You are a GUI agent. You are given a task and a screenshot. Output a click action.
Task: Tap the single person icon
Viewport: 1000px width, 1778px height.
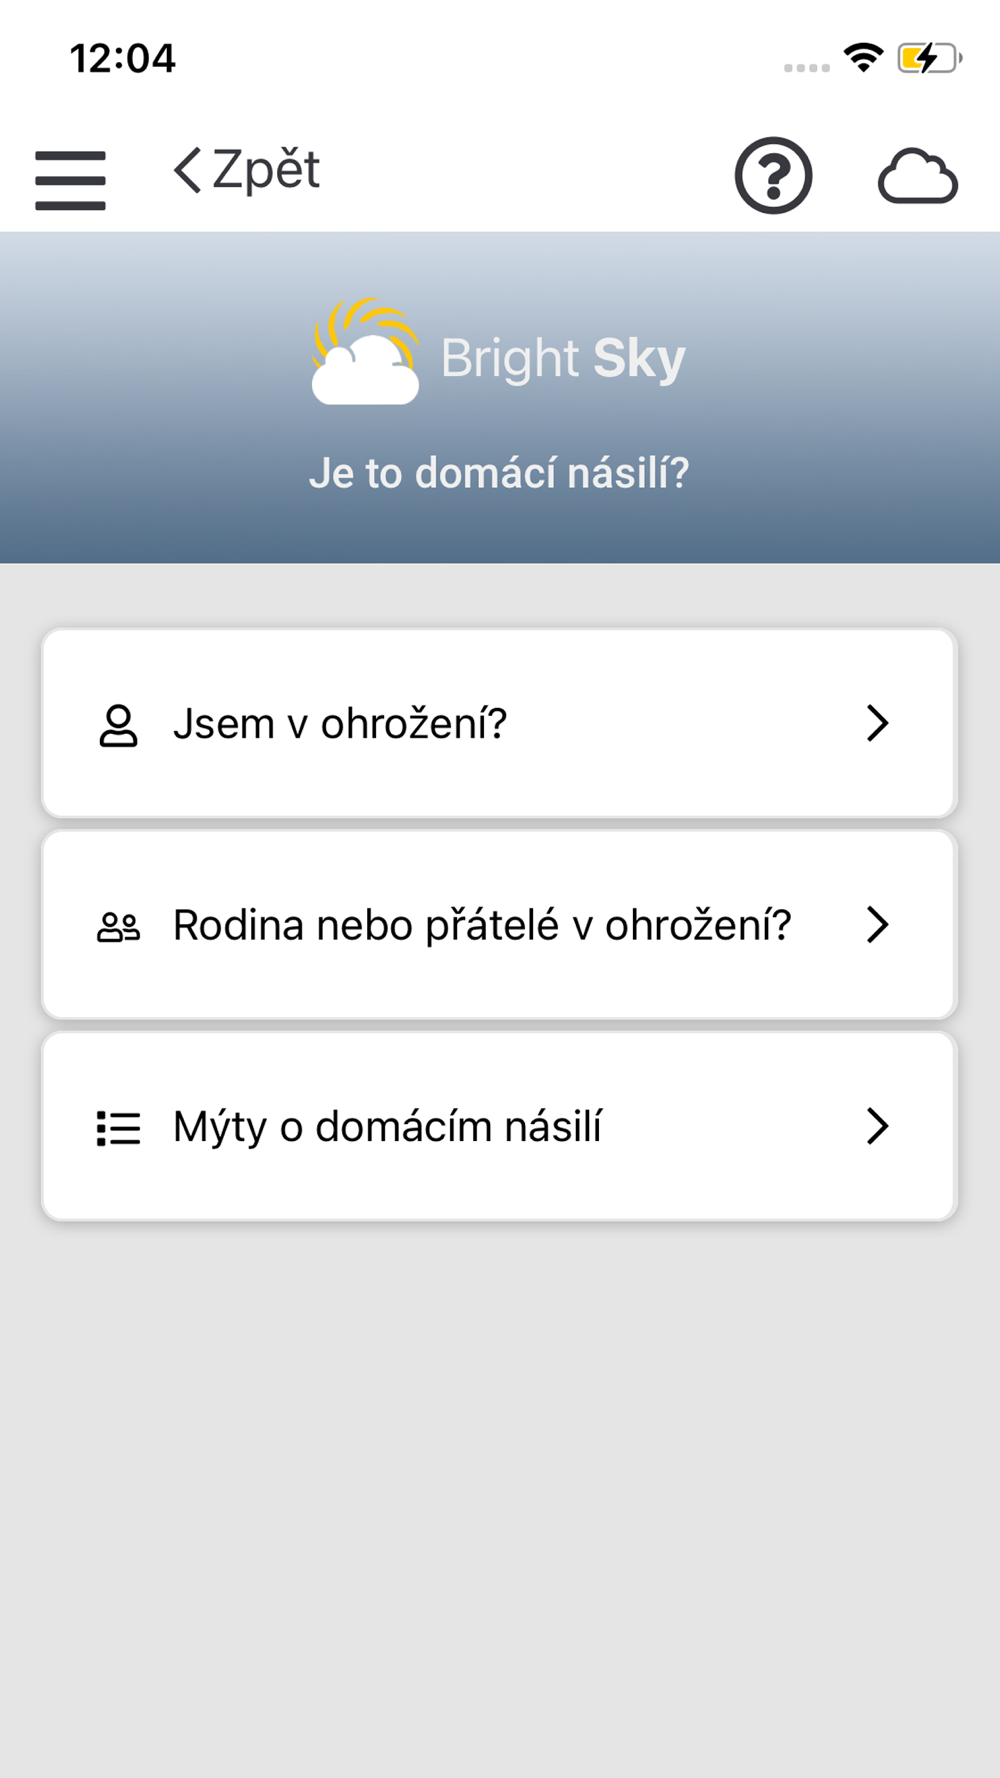[x=118, y=725]
